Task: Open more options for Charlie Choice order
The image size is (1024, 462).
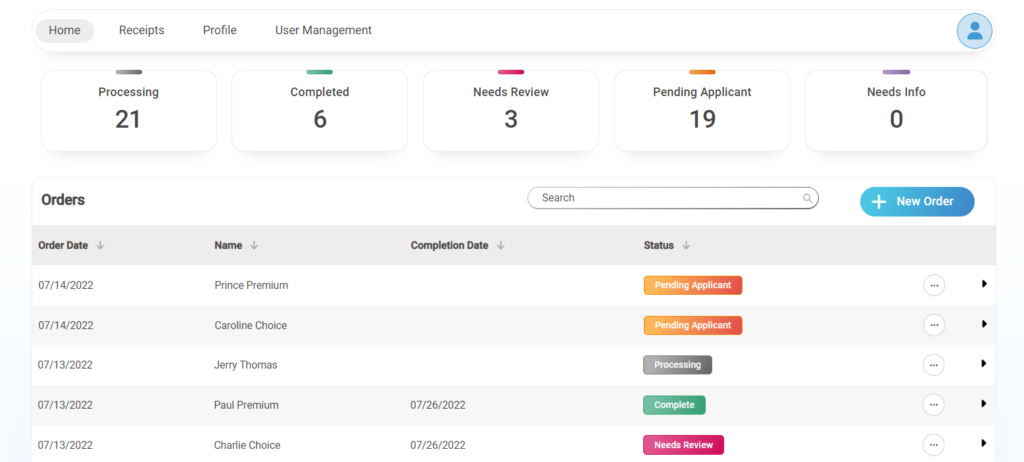Action: [x=934, y=445]
